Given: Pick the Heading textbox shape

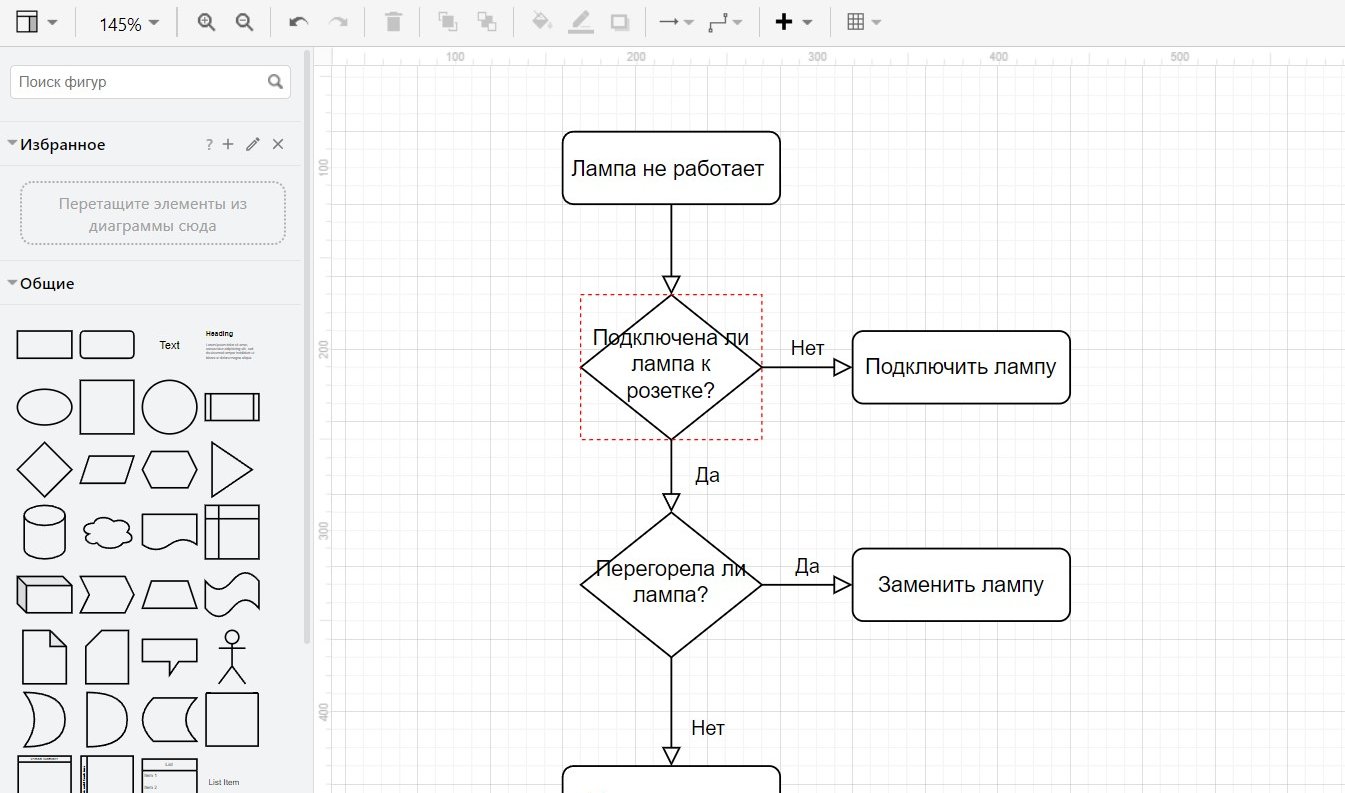Looking at the screenshot, I should [x=232, y=345].
